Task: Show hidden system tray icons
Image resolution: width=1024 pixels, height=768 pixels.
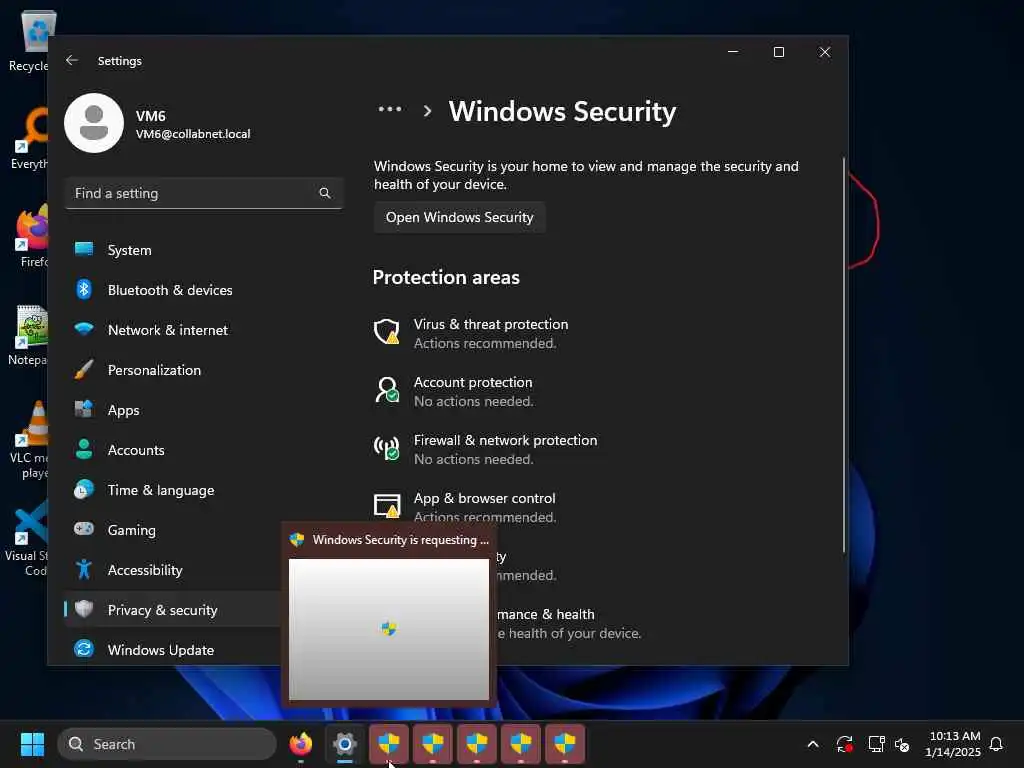Action: click(813, 744)
